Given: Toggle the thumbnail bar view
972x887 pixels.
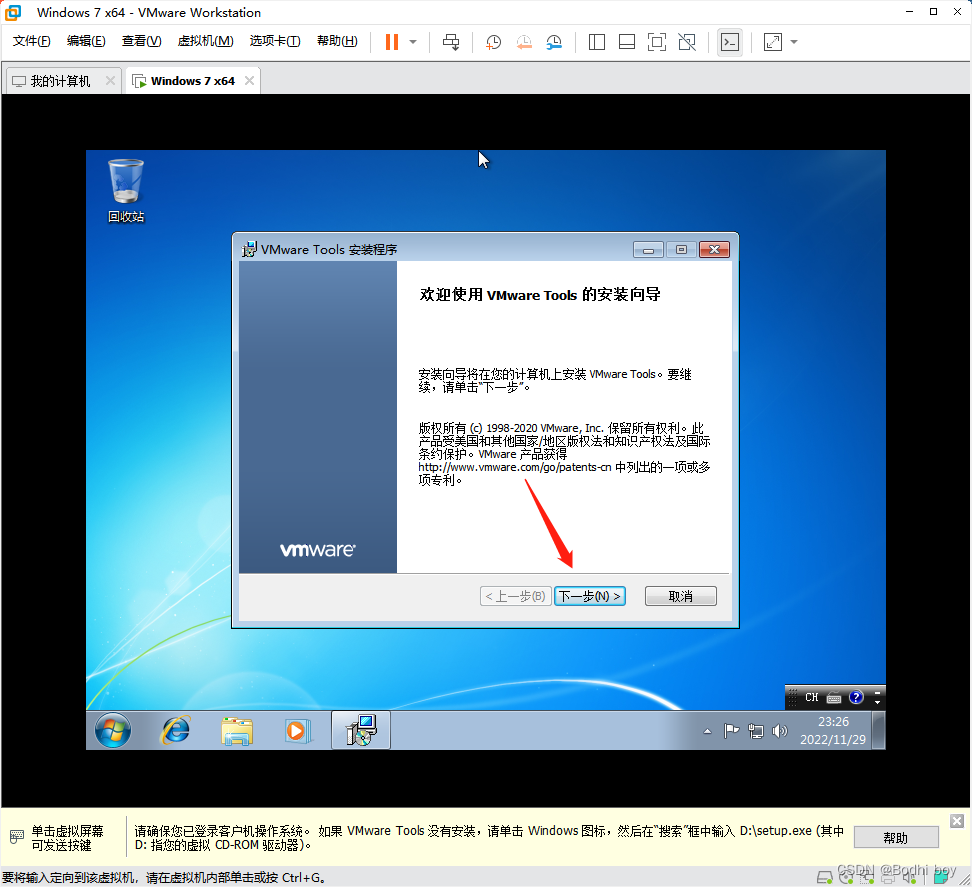Looking at the screenshot, I should click(627, 42).
